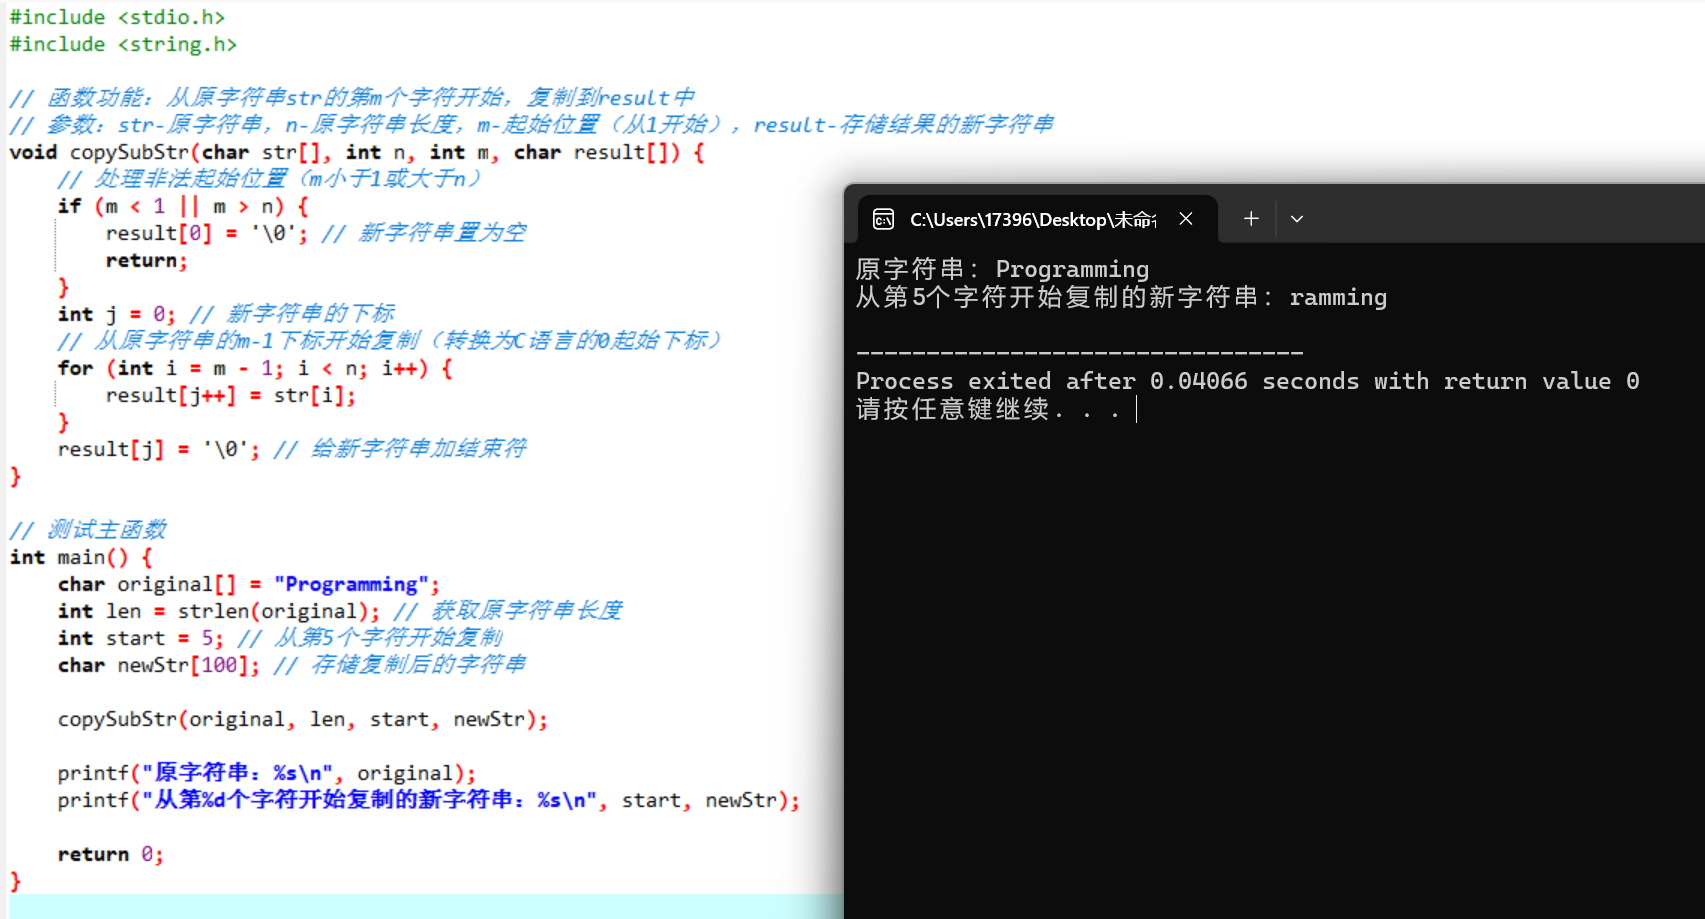Click the 'Process exited after 0.04066 seconds' line
Image resolution: width=1705 pixels, height=919 pixels.
click(1247, 381)
